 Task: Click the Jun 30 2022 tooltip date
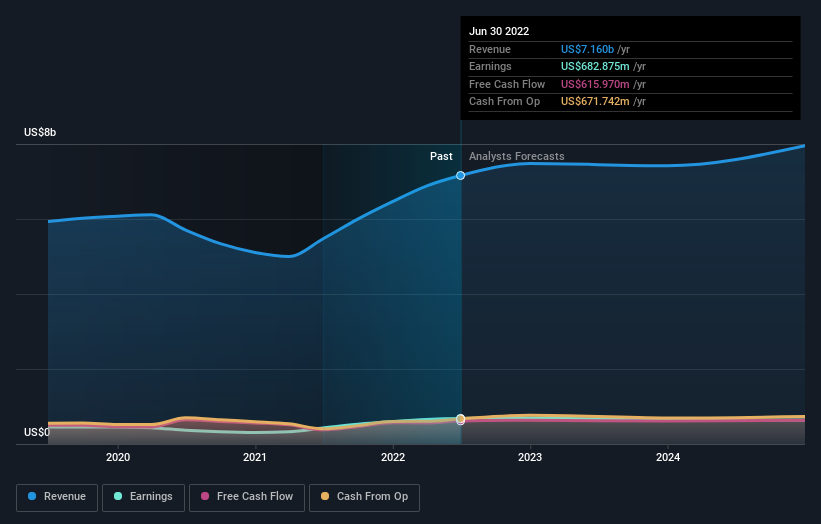click(x=499, y=31)
